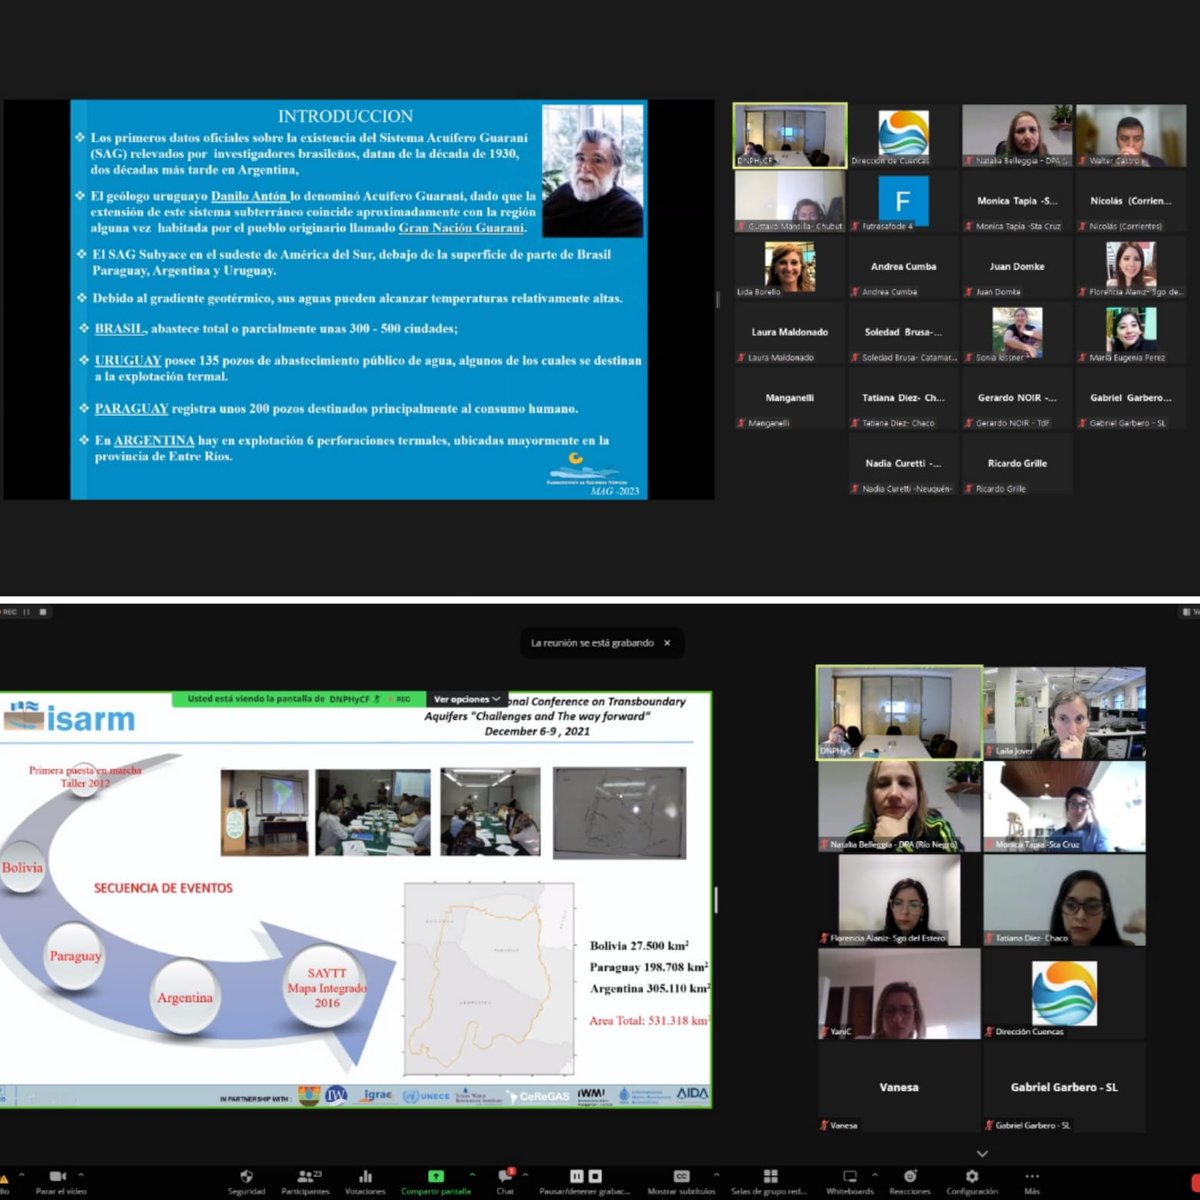The image size is (1200, 1200).
Task: Select Laila Jover's video tile
Action: [1065, 712]
